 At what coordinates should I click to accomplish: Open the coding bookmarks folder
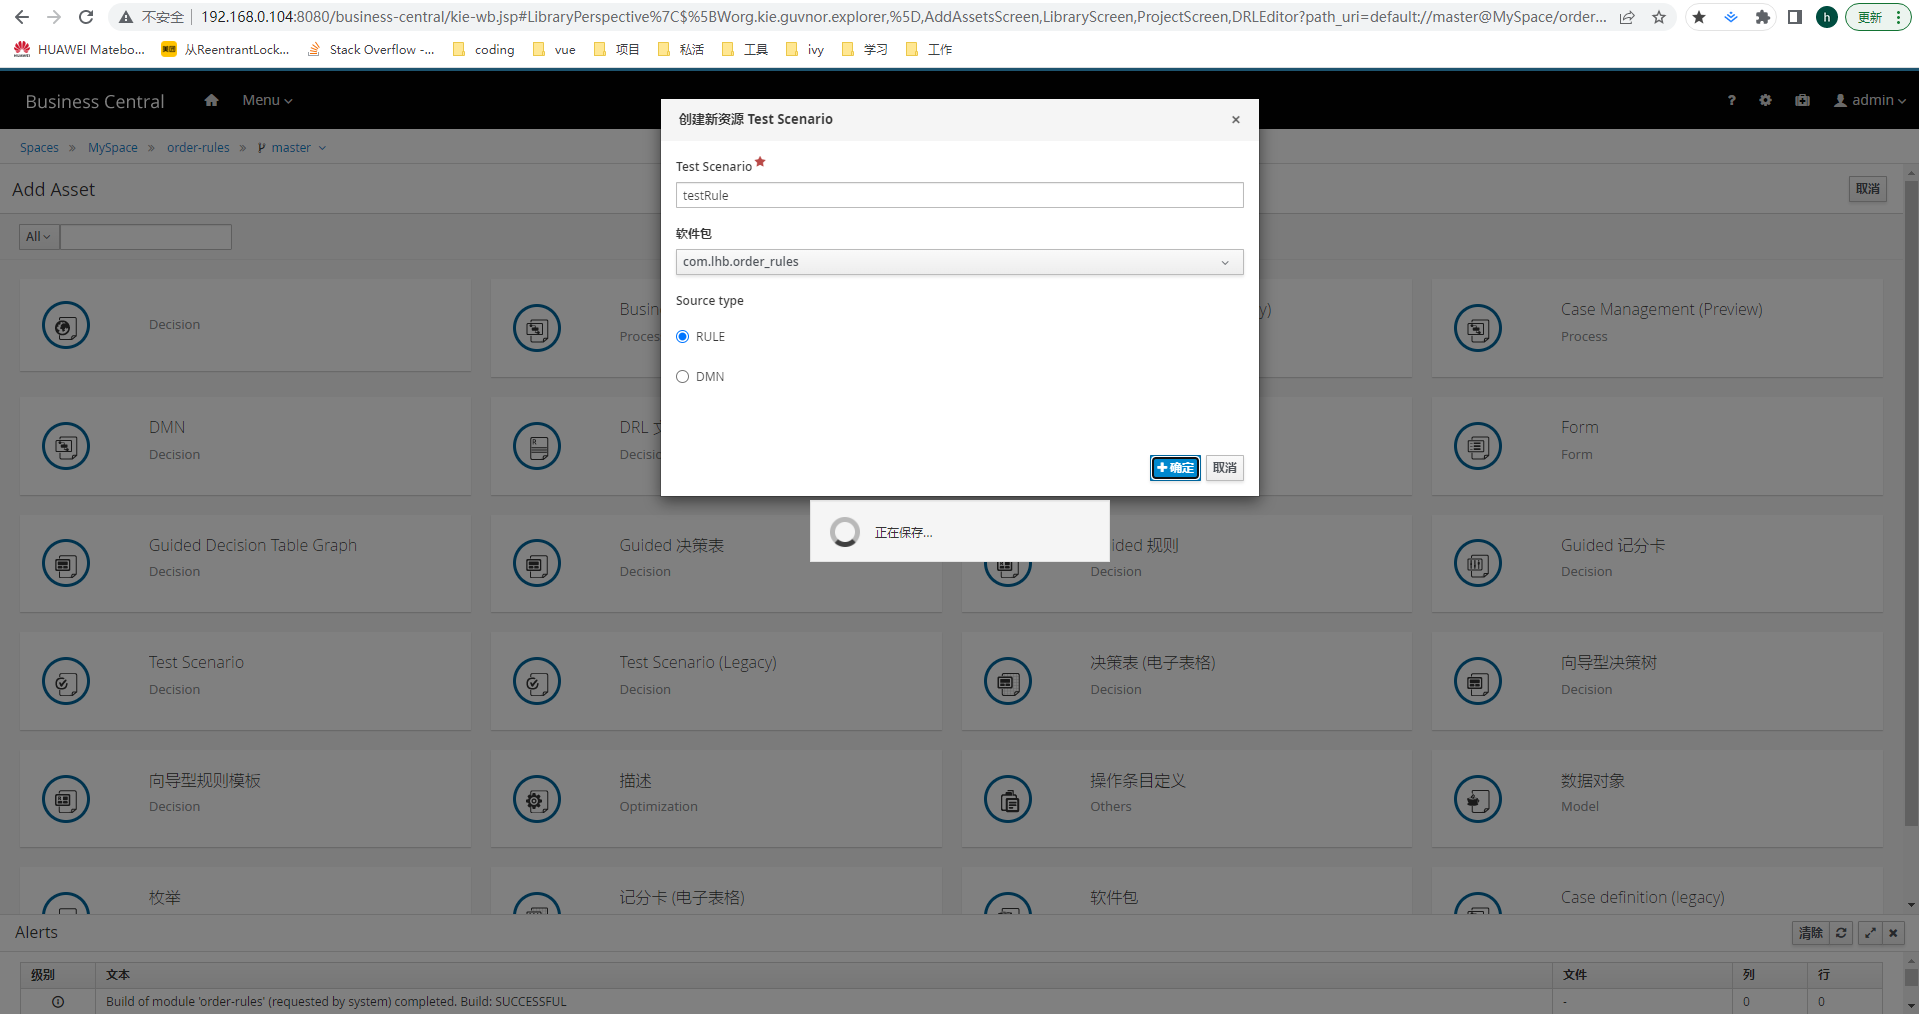(x=484, y=49)
